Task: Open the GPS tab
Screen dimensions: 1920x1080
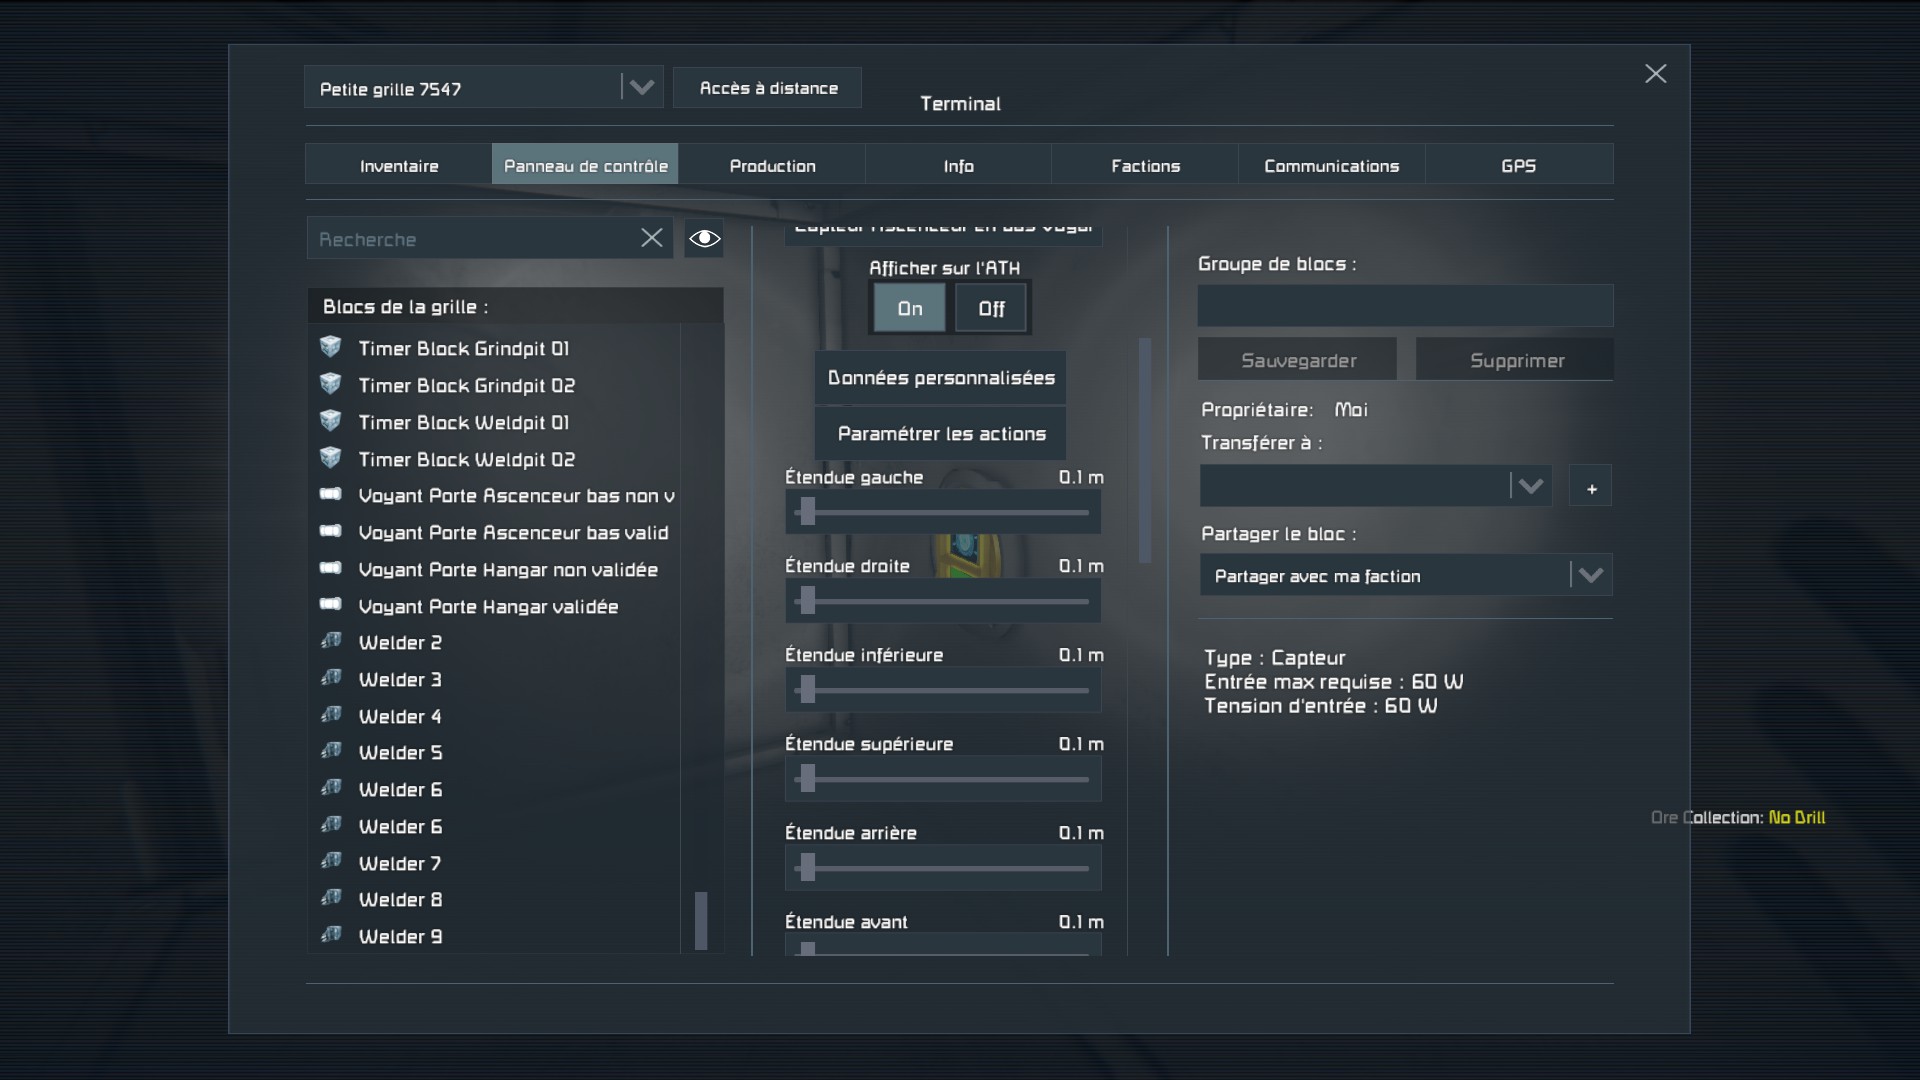Action: [x=1518, y=166]
